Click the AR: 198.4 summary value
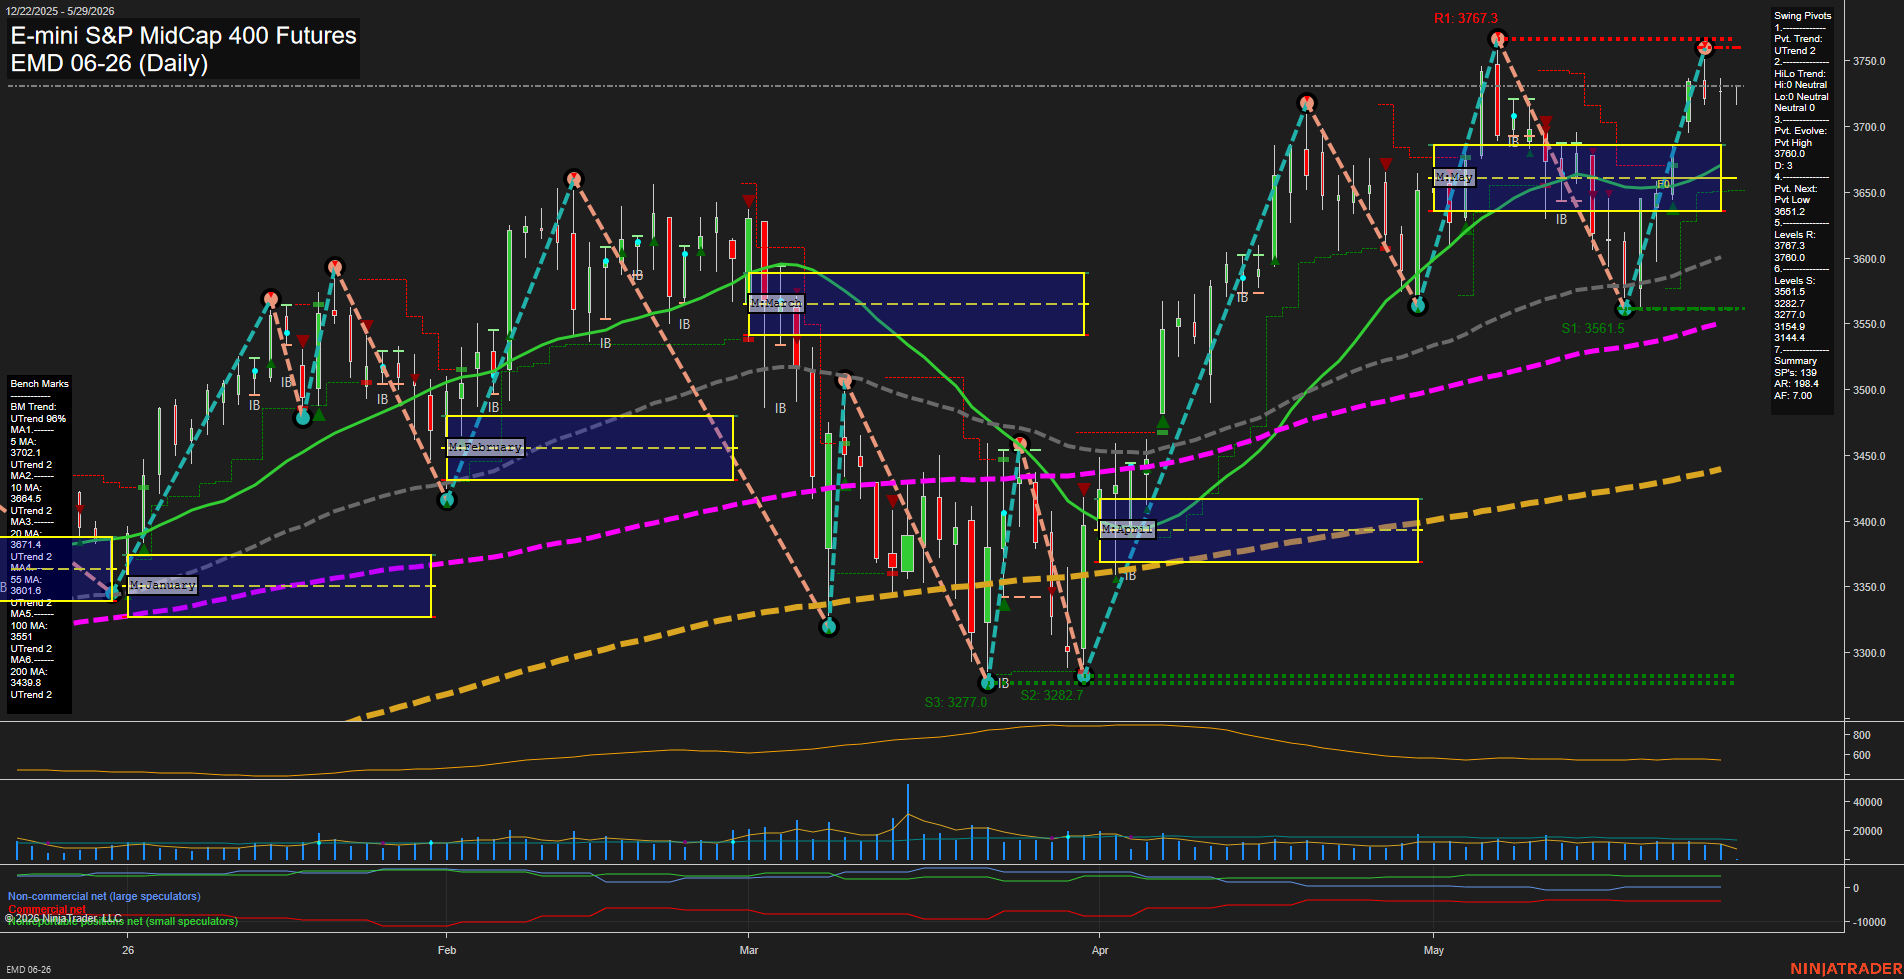 pyautogui.click(x=1796, y=384)
